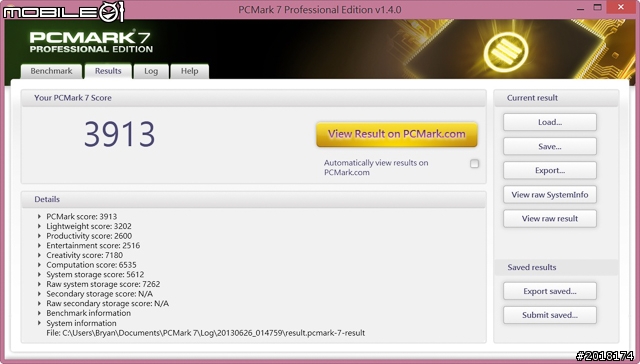Expand the Productivity score row

[x=39, y=236]
